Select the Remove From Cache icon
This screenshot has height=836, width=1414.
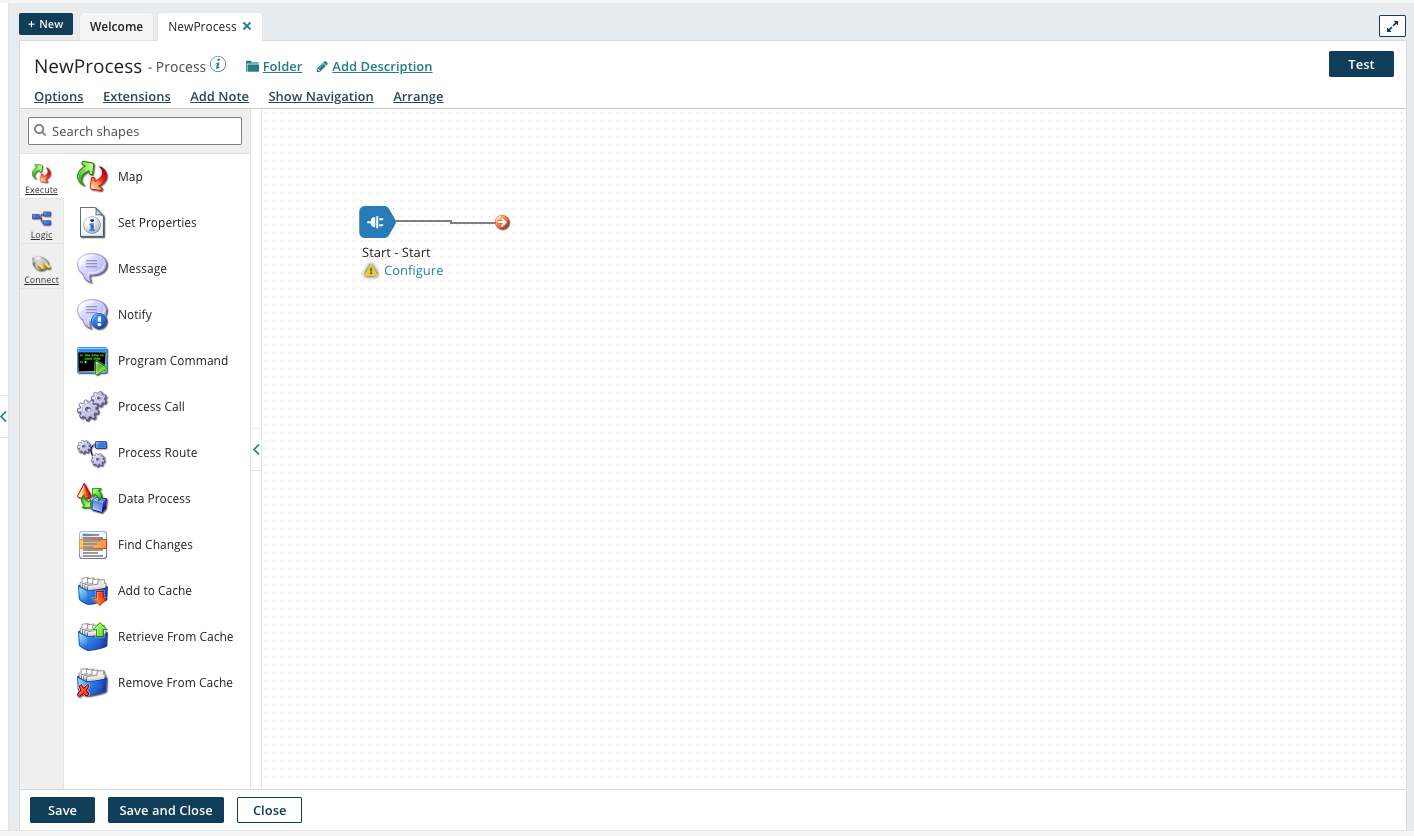[x=92, y=683]
